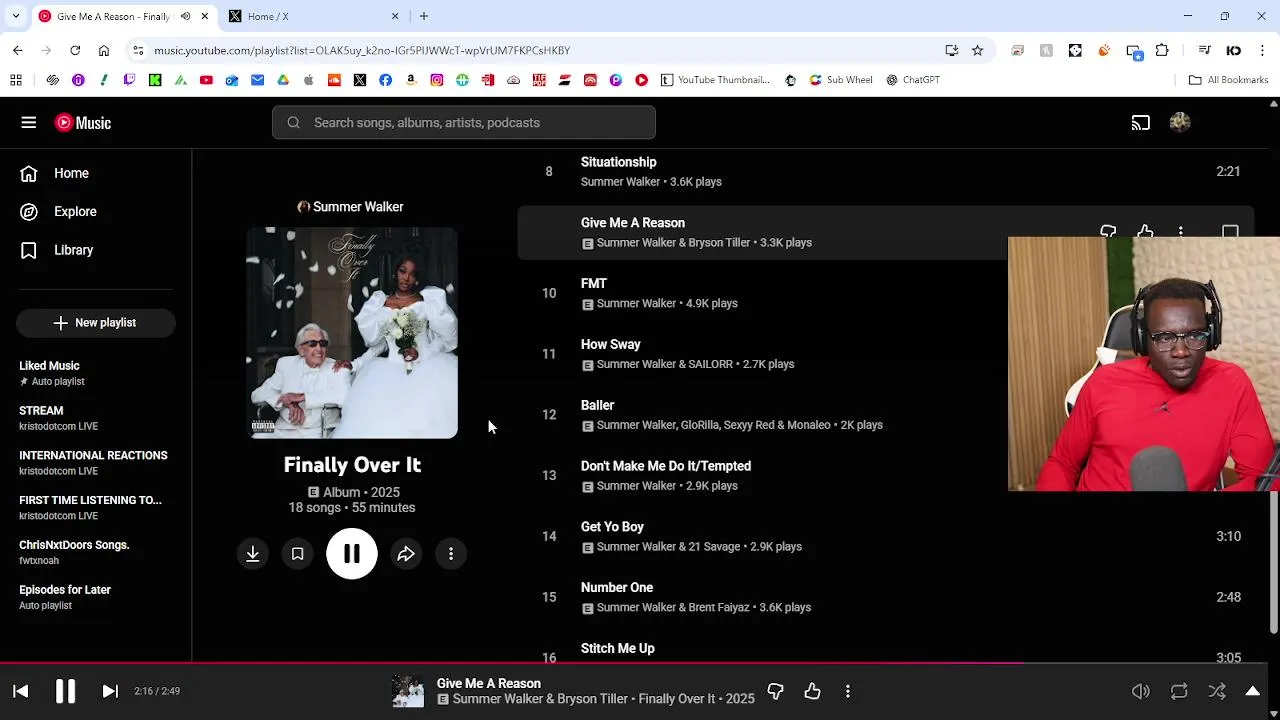The height and width of the screenshot is (720, 1280).
Task: Open the All Bookmarks folder
Action: [1229, 80]
